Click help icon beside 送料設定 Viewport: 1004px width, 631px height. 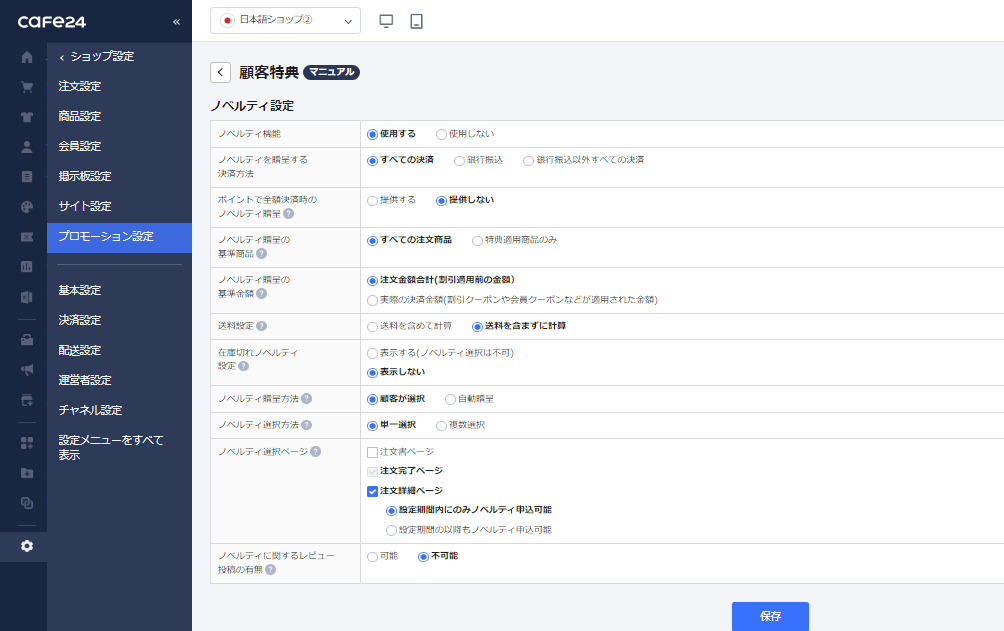click(x=261, y=326)
